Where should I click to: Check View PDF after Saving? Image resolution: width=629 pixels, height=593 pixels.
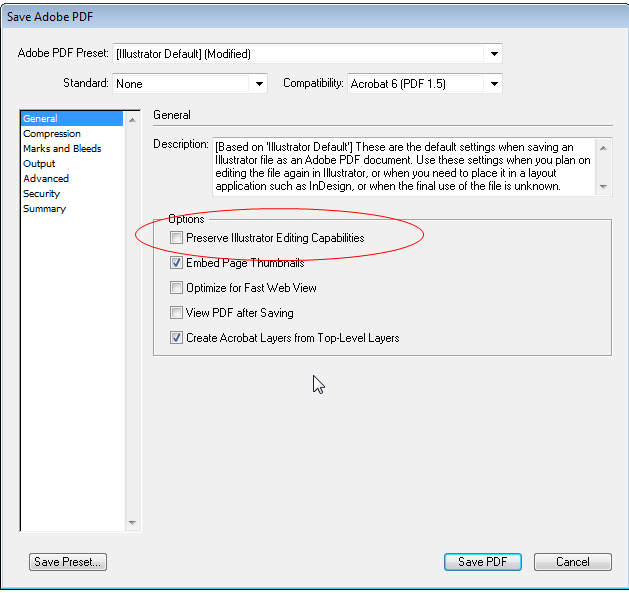[176, 313]
